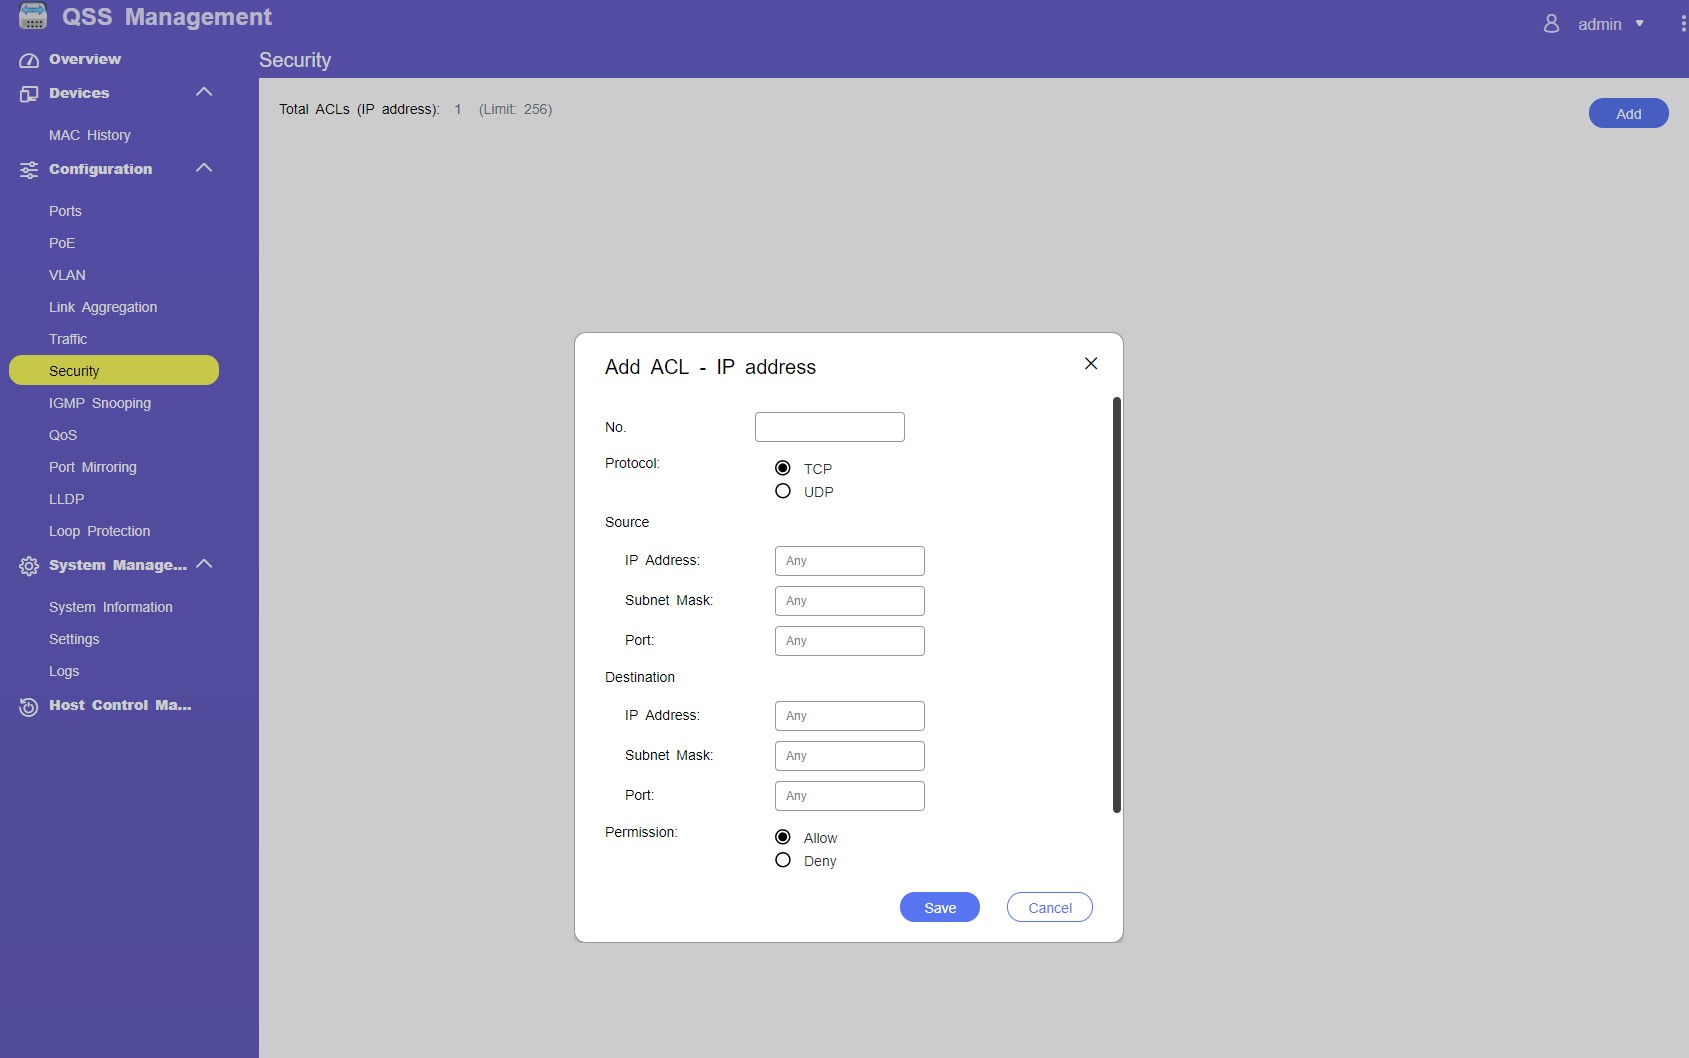Click the Host Control Management icon
1689x1058 pixels.
tap(29, 707)
